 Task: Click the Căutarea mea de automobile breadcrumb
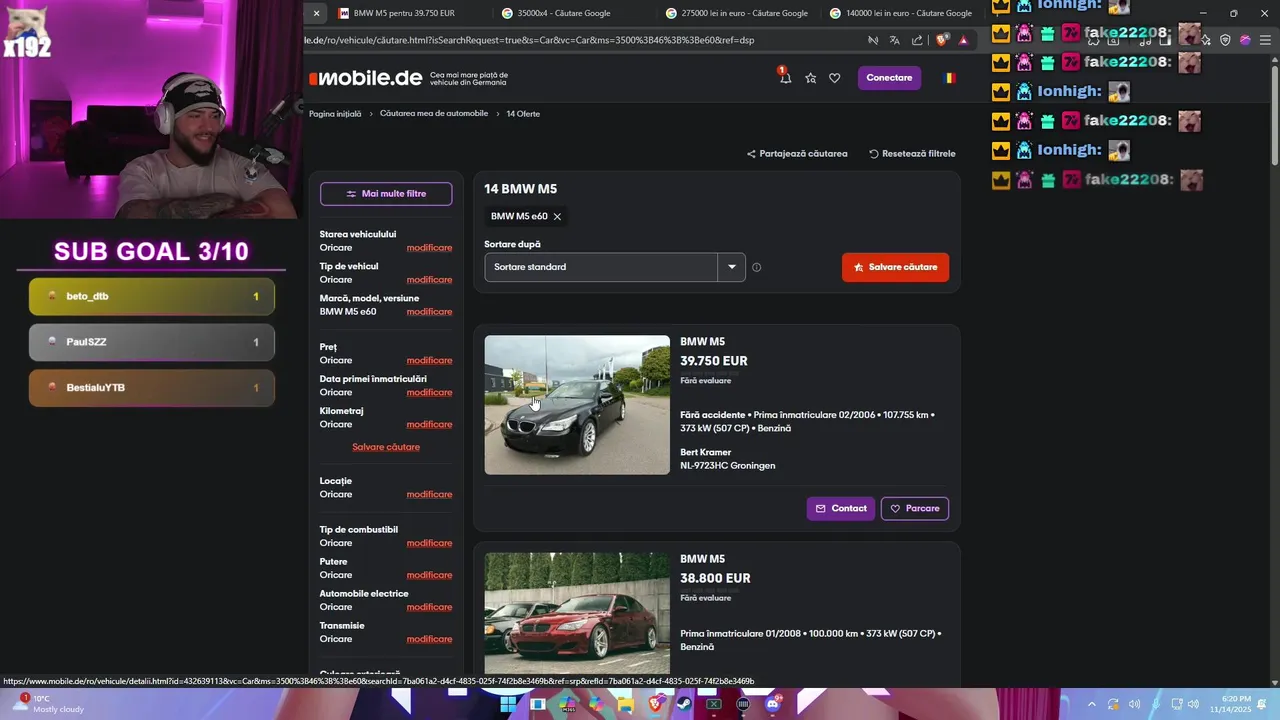(x=434, y=114)
